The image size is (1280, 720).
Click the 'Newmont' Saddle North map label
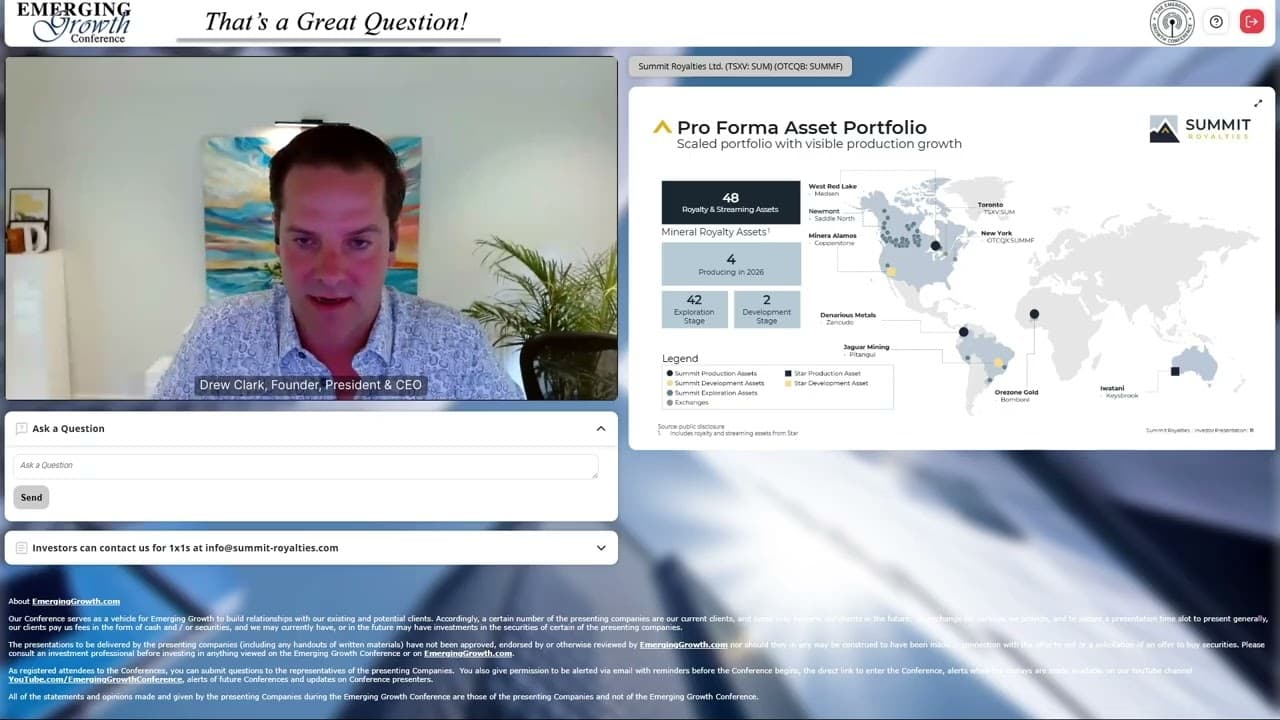point(824,211)
